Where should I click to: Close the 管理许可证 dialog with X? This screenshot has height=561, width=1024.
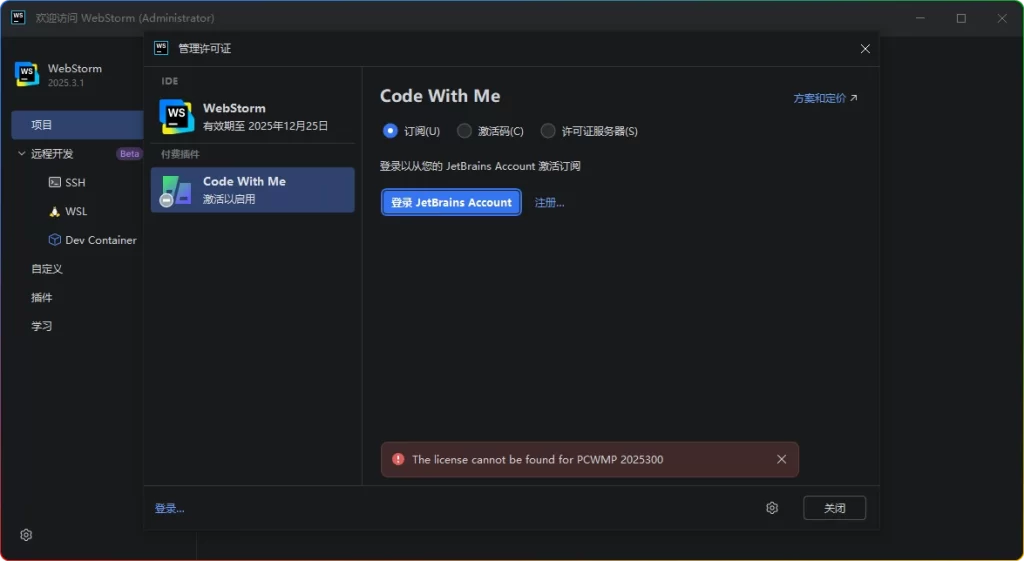click(x=865, y=49)
